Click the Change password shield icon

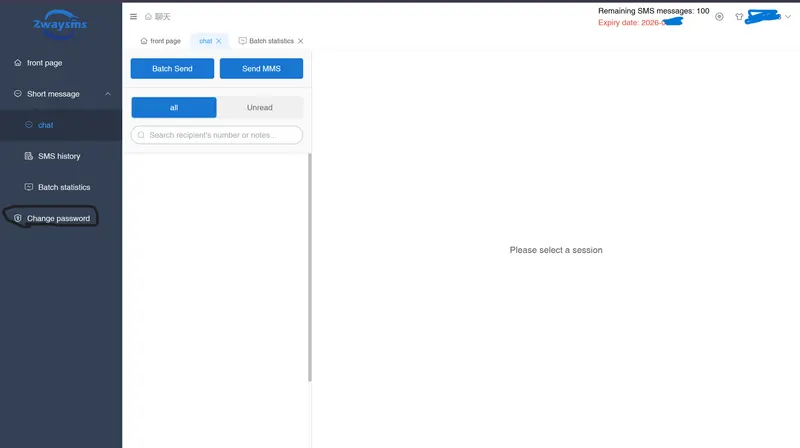point(18,218)
